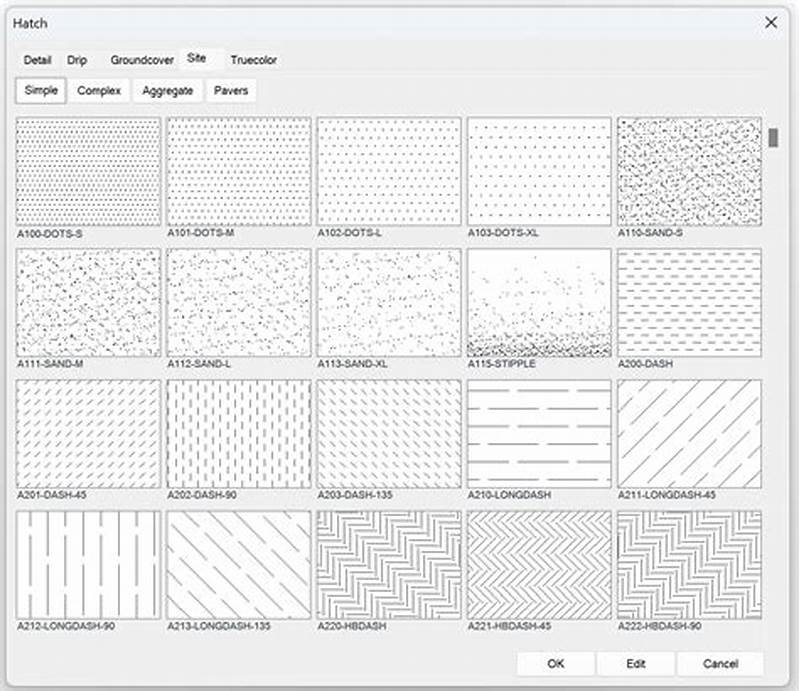
Task: Open the hatch Edit dialog
Action: pos(637,663)
